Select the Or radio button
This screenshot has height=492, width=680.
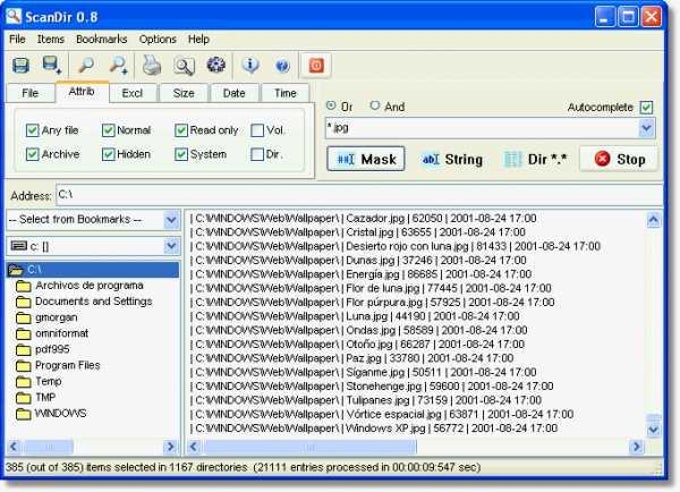(331, 105)
